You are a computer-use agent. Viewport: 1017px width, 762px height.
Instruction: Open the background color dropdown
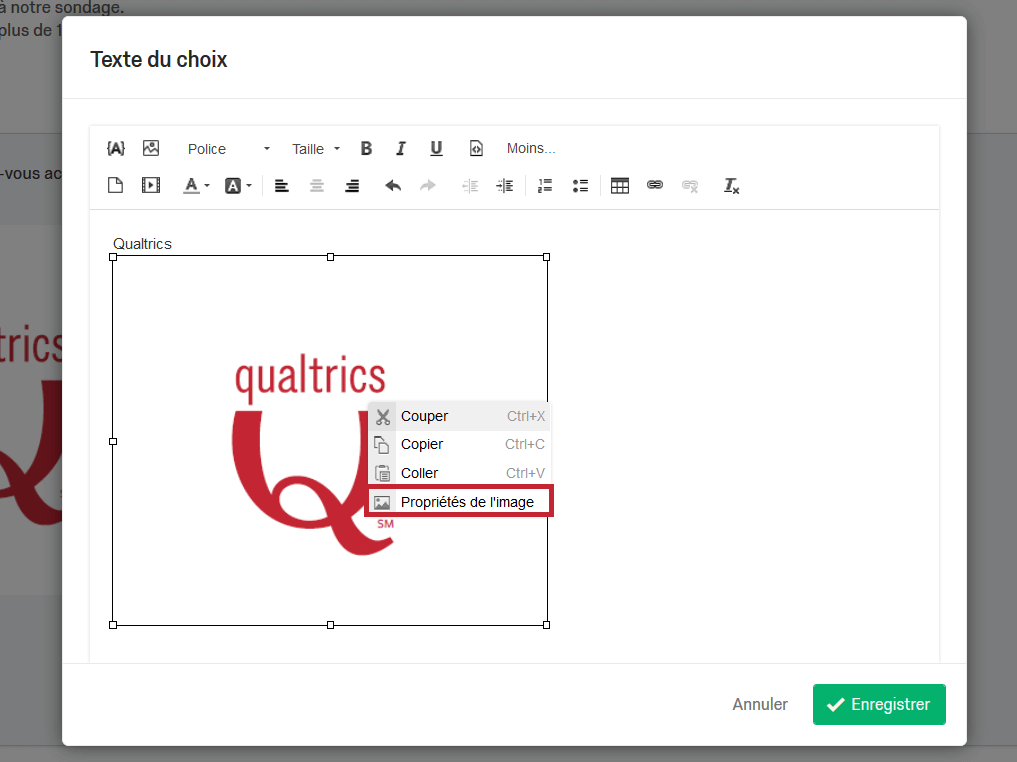pyautogui.click(x=238, y=186)
